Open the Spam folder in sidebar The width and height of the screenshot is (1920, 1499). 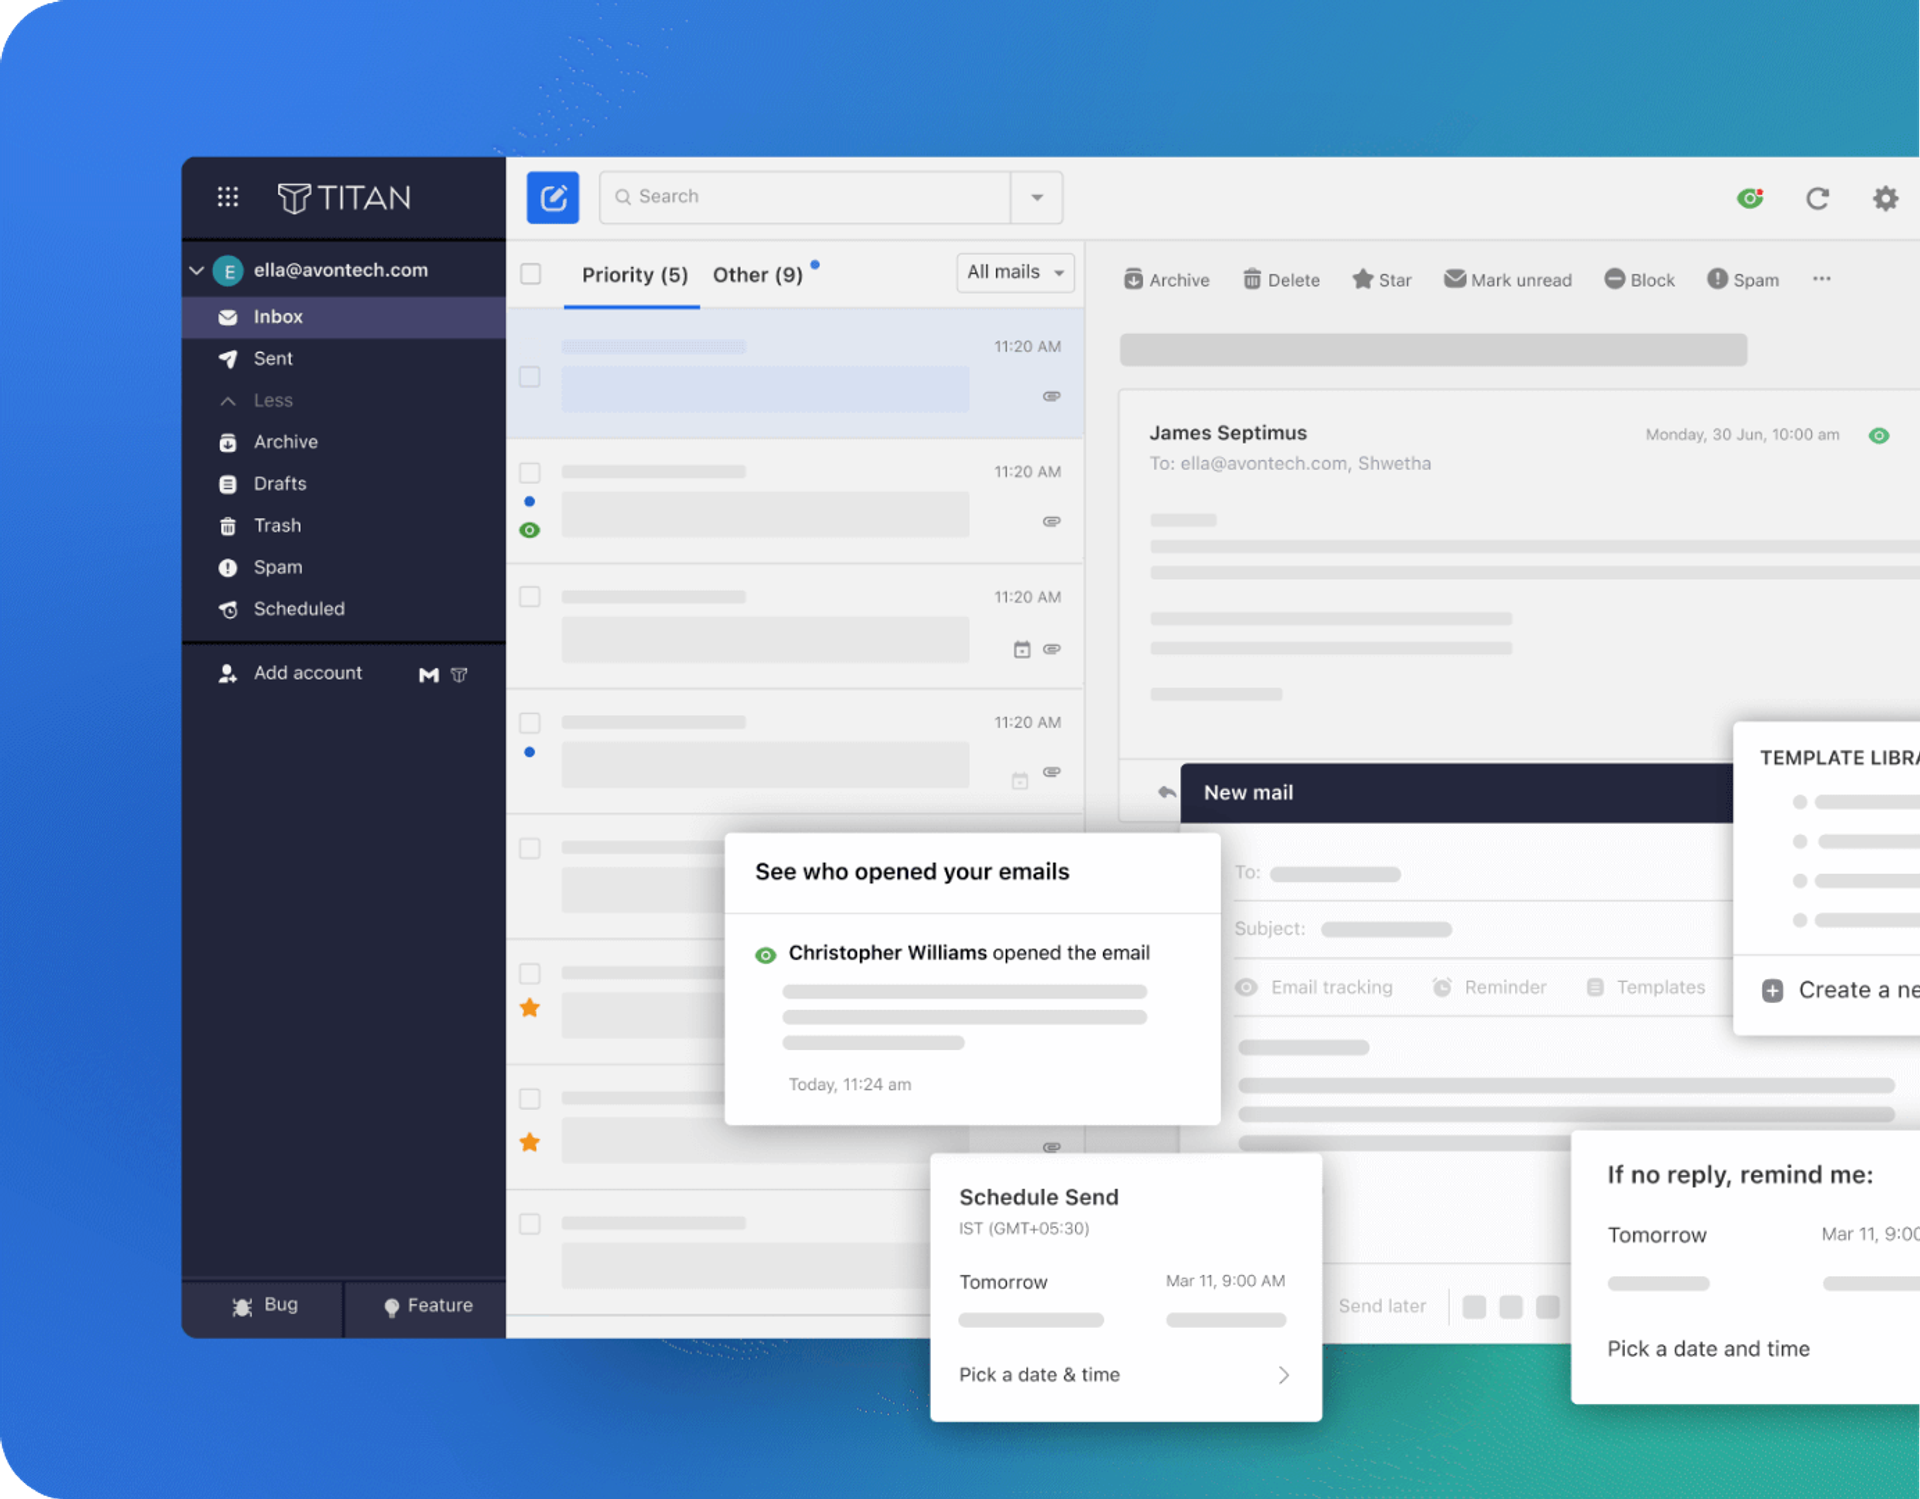tap(344, 567)
